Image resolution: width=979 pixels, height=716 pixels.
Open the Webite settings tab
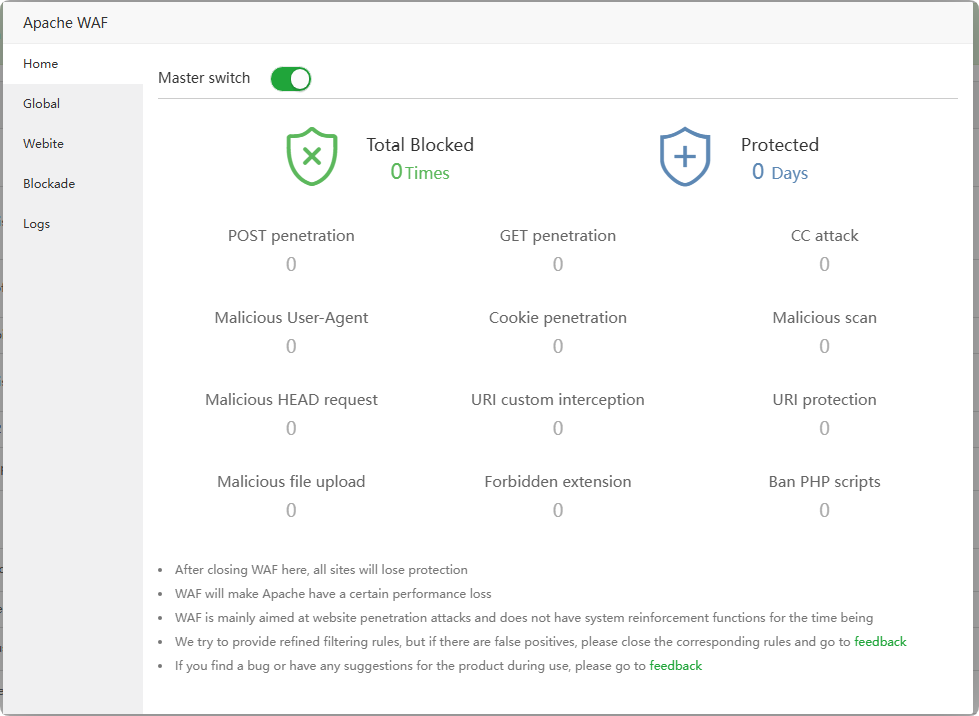pyautogui.click(x=44, y=144)
